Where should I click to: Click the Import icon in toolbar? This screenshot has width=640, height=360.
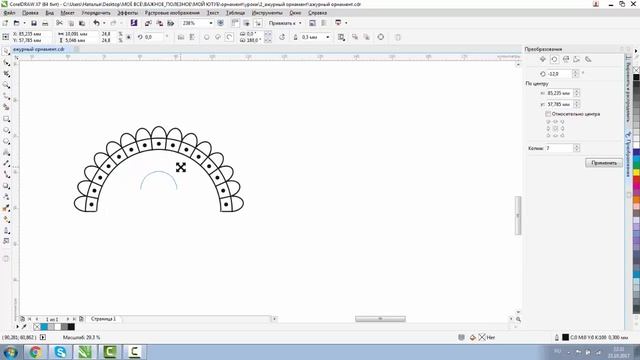pyautogui.click(x=148, y=23)
